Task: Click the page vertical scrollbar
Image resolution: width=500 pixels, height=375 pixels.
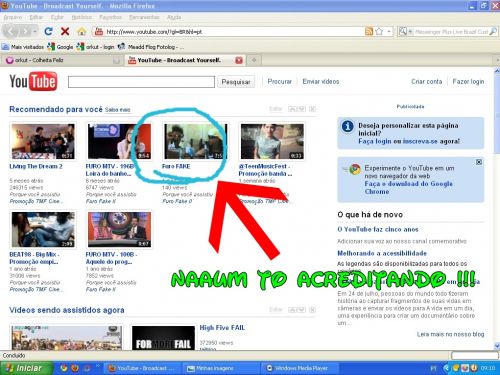Action: point(497,208)
